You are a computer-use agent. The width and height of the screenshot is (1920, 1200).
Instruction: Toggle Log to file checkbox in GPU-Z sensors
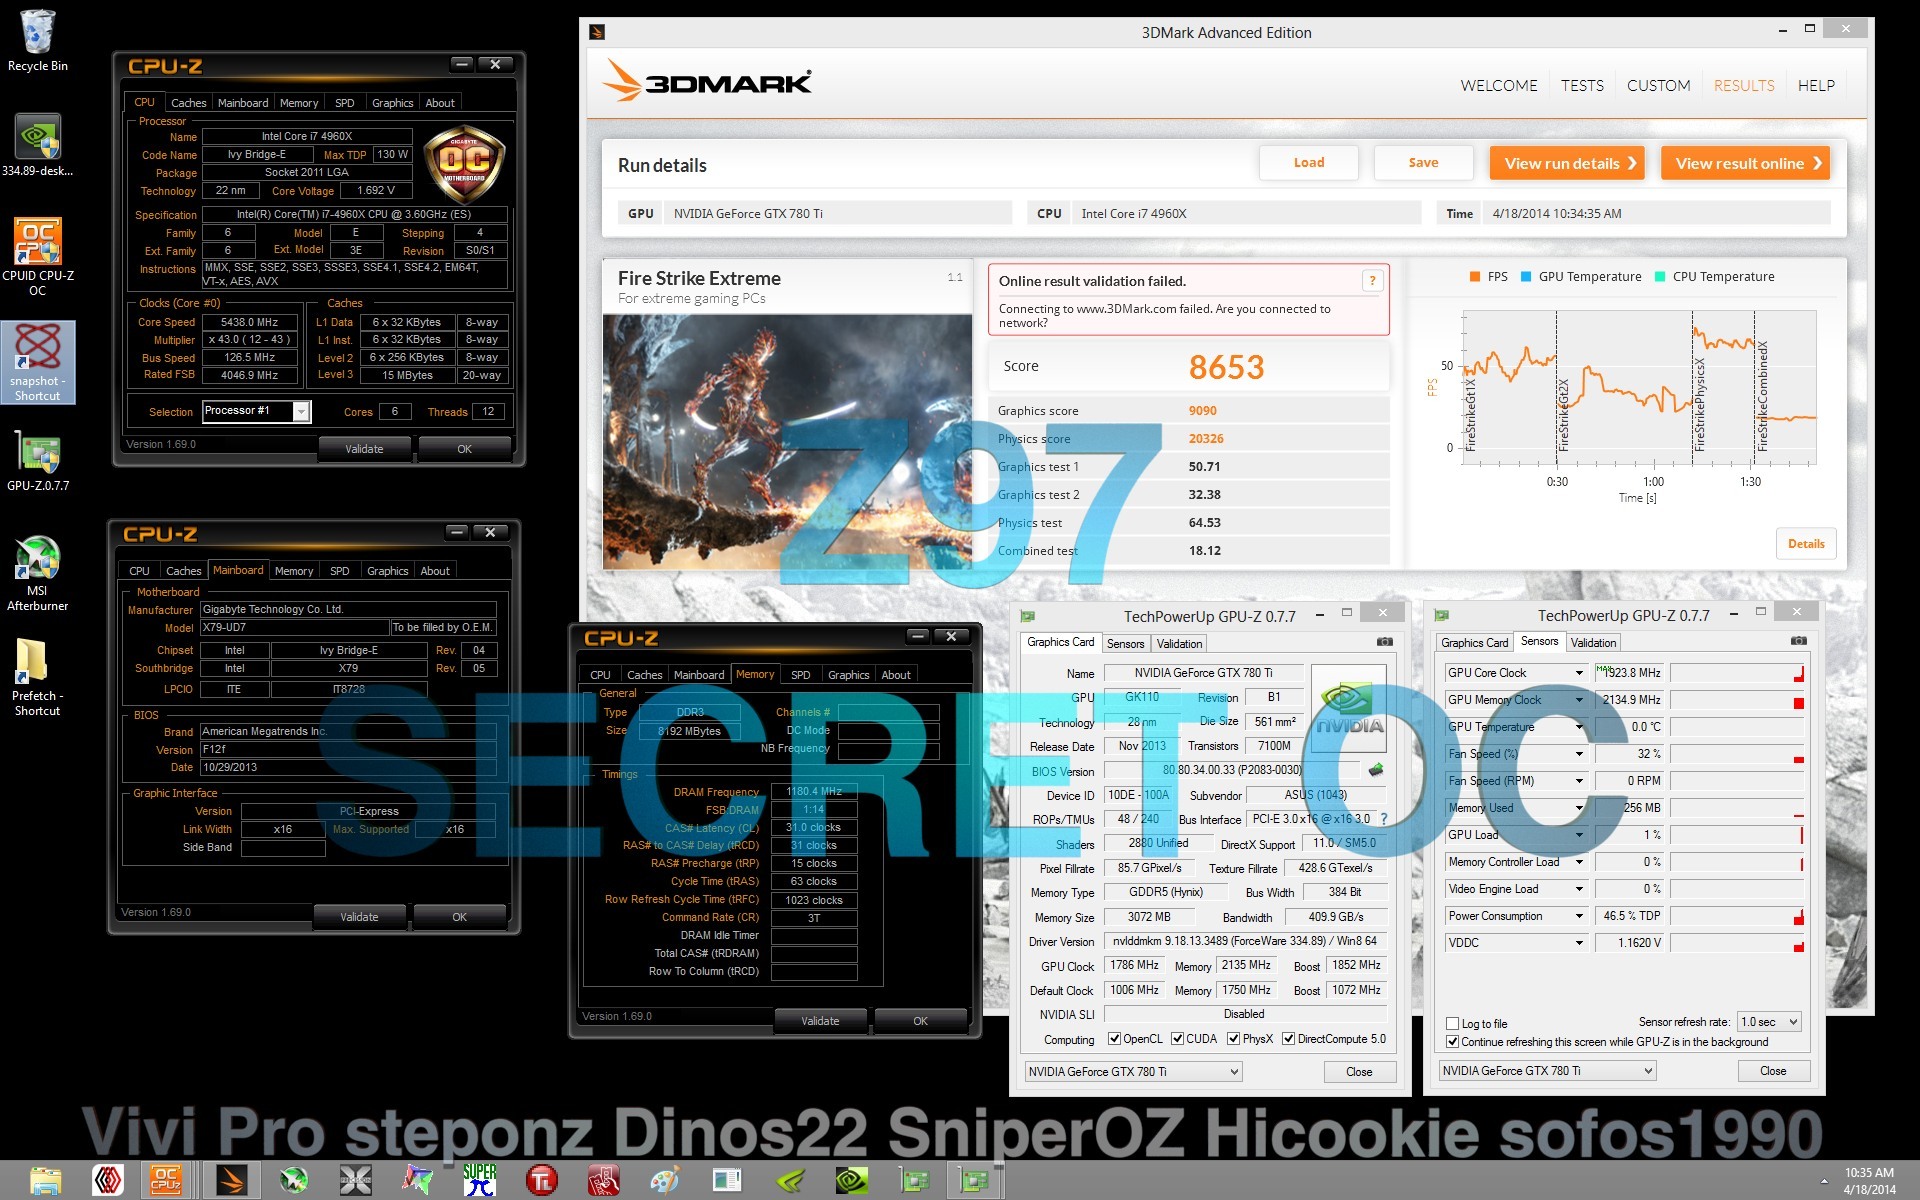click(x=1450, y=1022)
